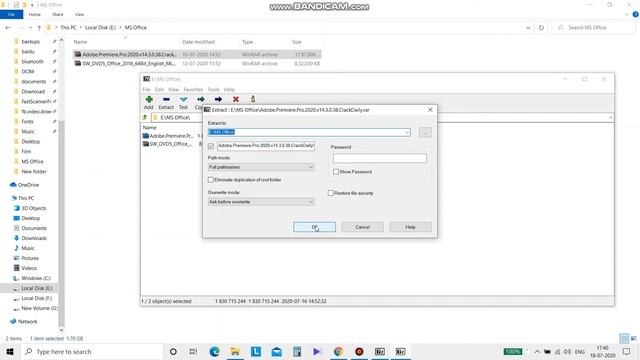This screenshot has height=360, width=640.
Task: Enable Eliminate duplication of root folder
Action: (x=211, y=180)
